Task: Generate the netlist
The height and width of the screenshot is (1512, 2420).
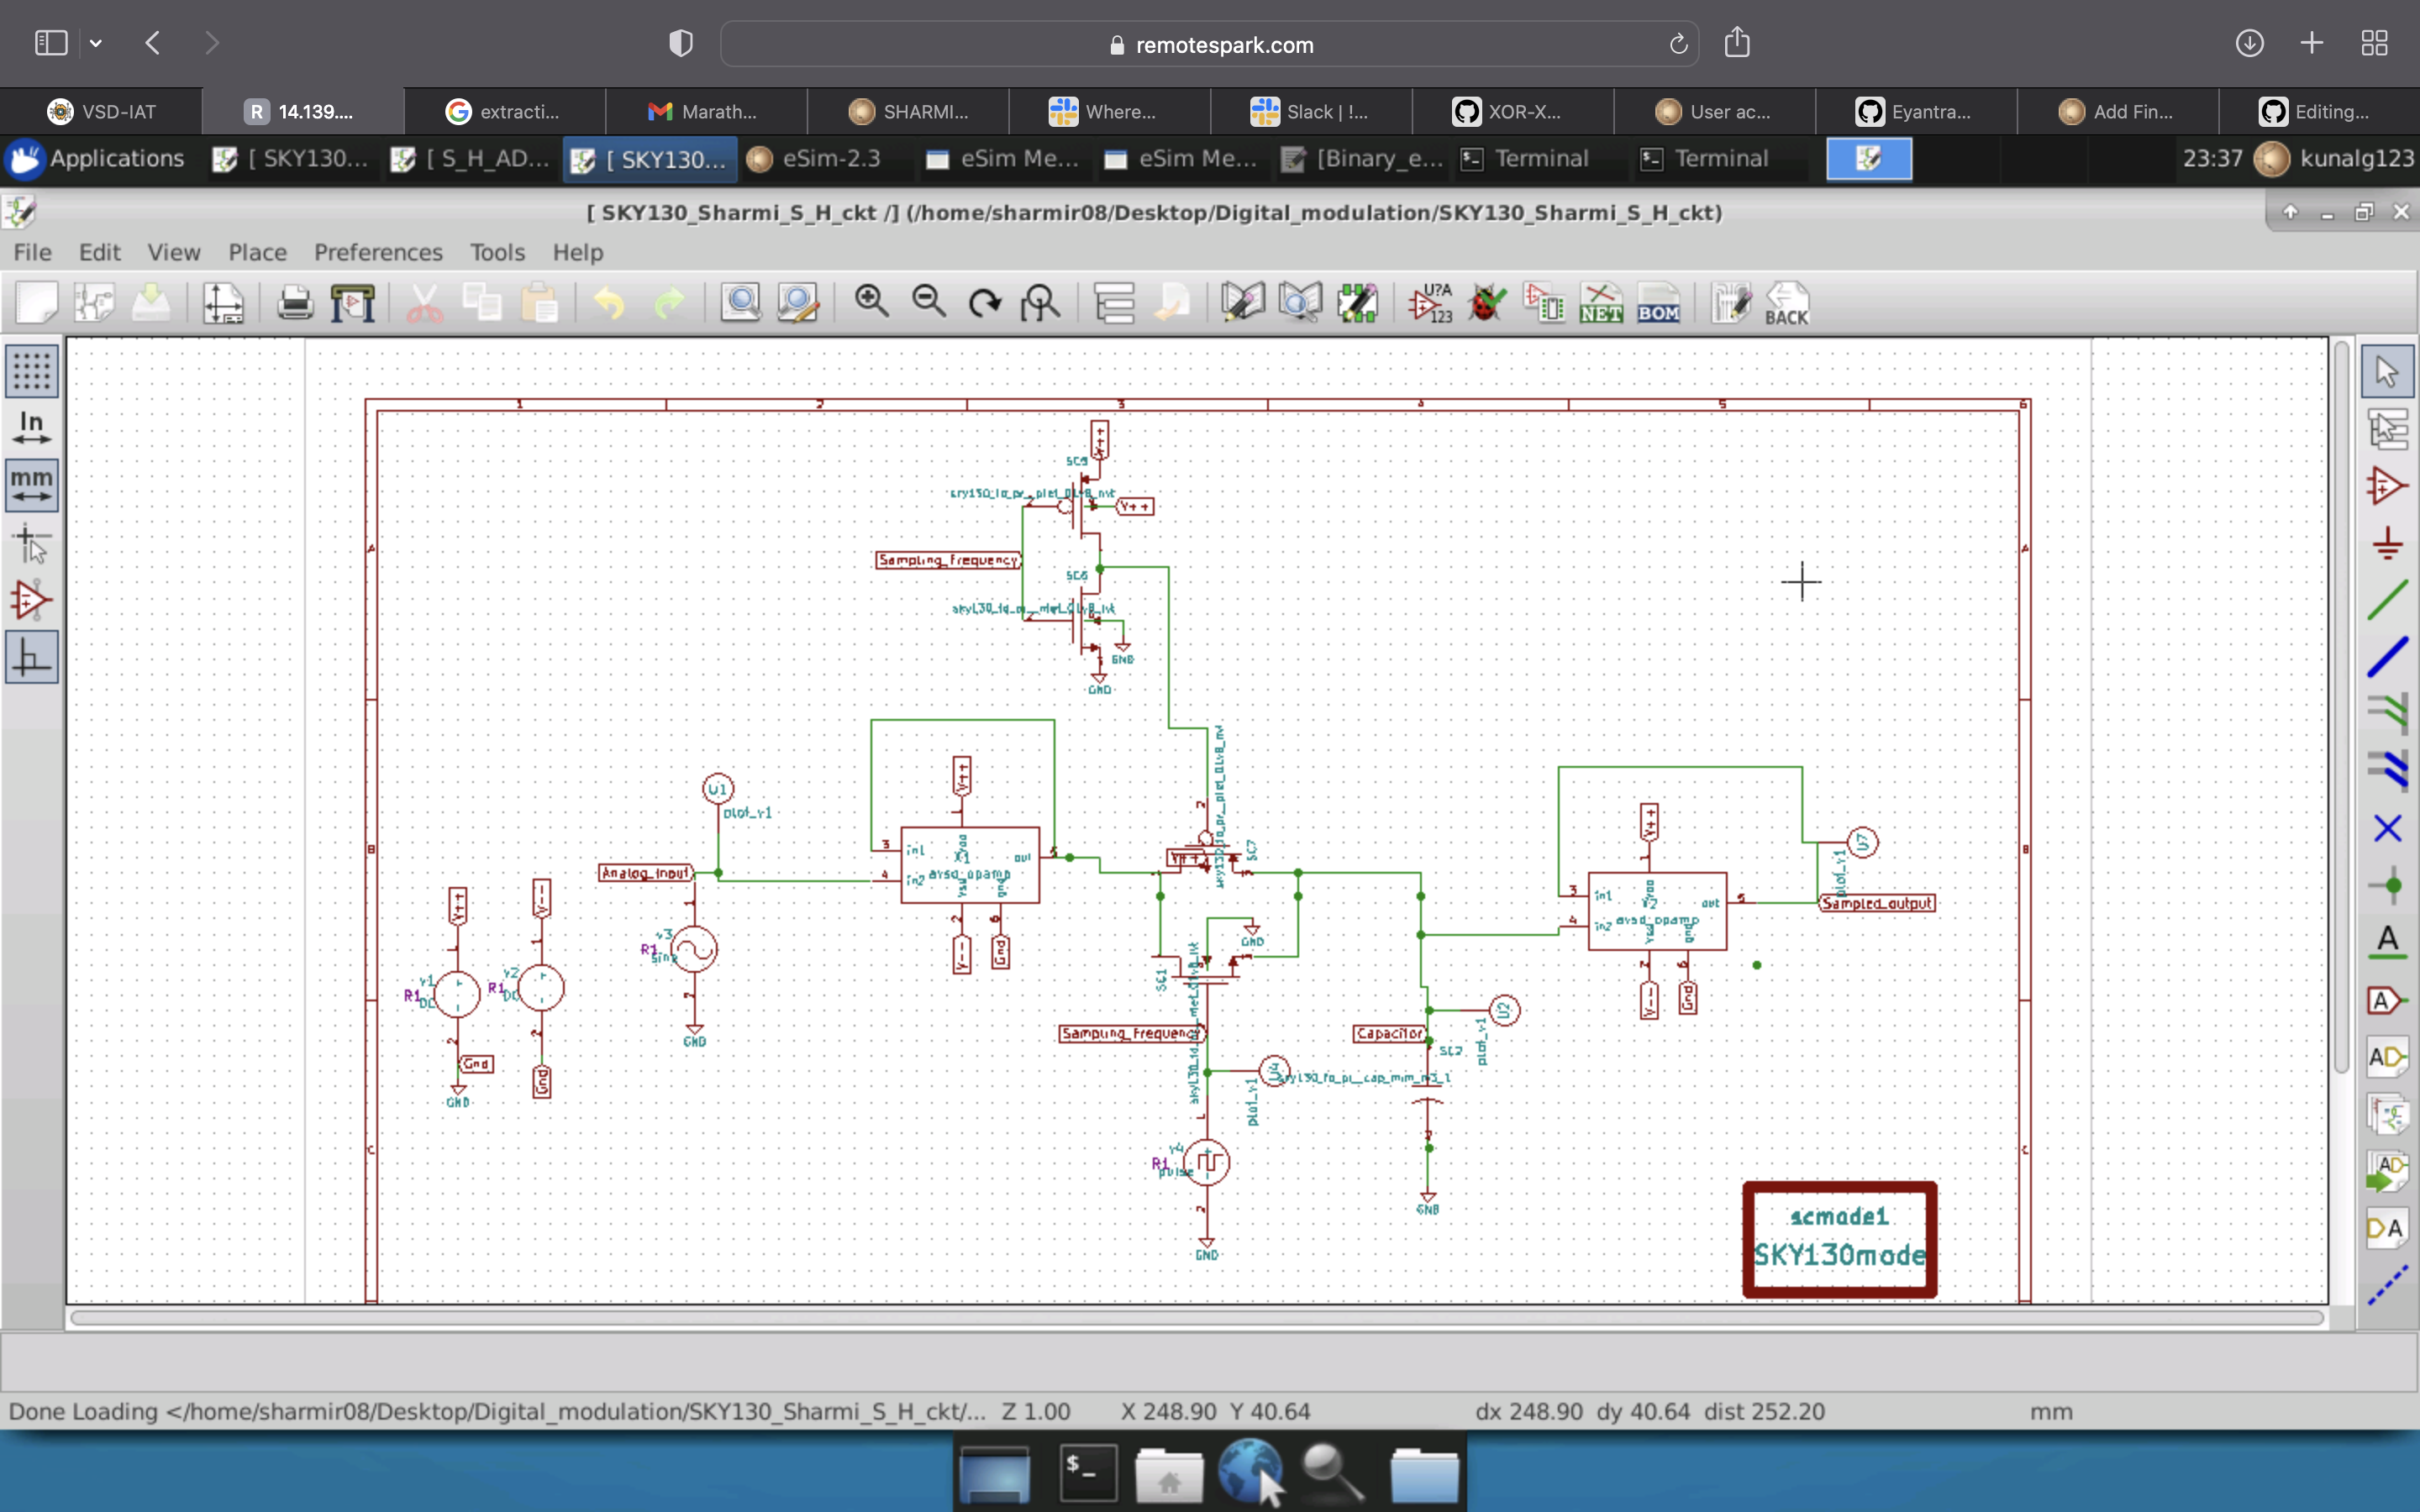Action: tap(1601, 302)
